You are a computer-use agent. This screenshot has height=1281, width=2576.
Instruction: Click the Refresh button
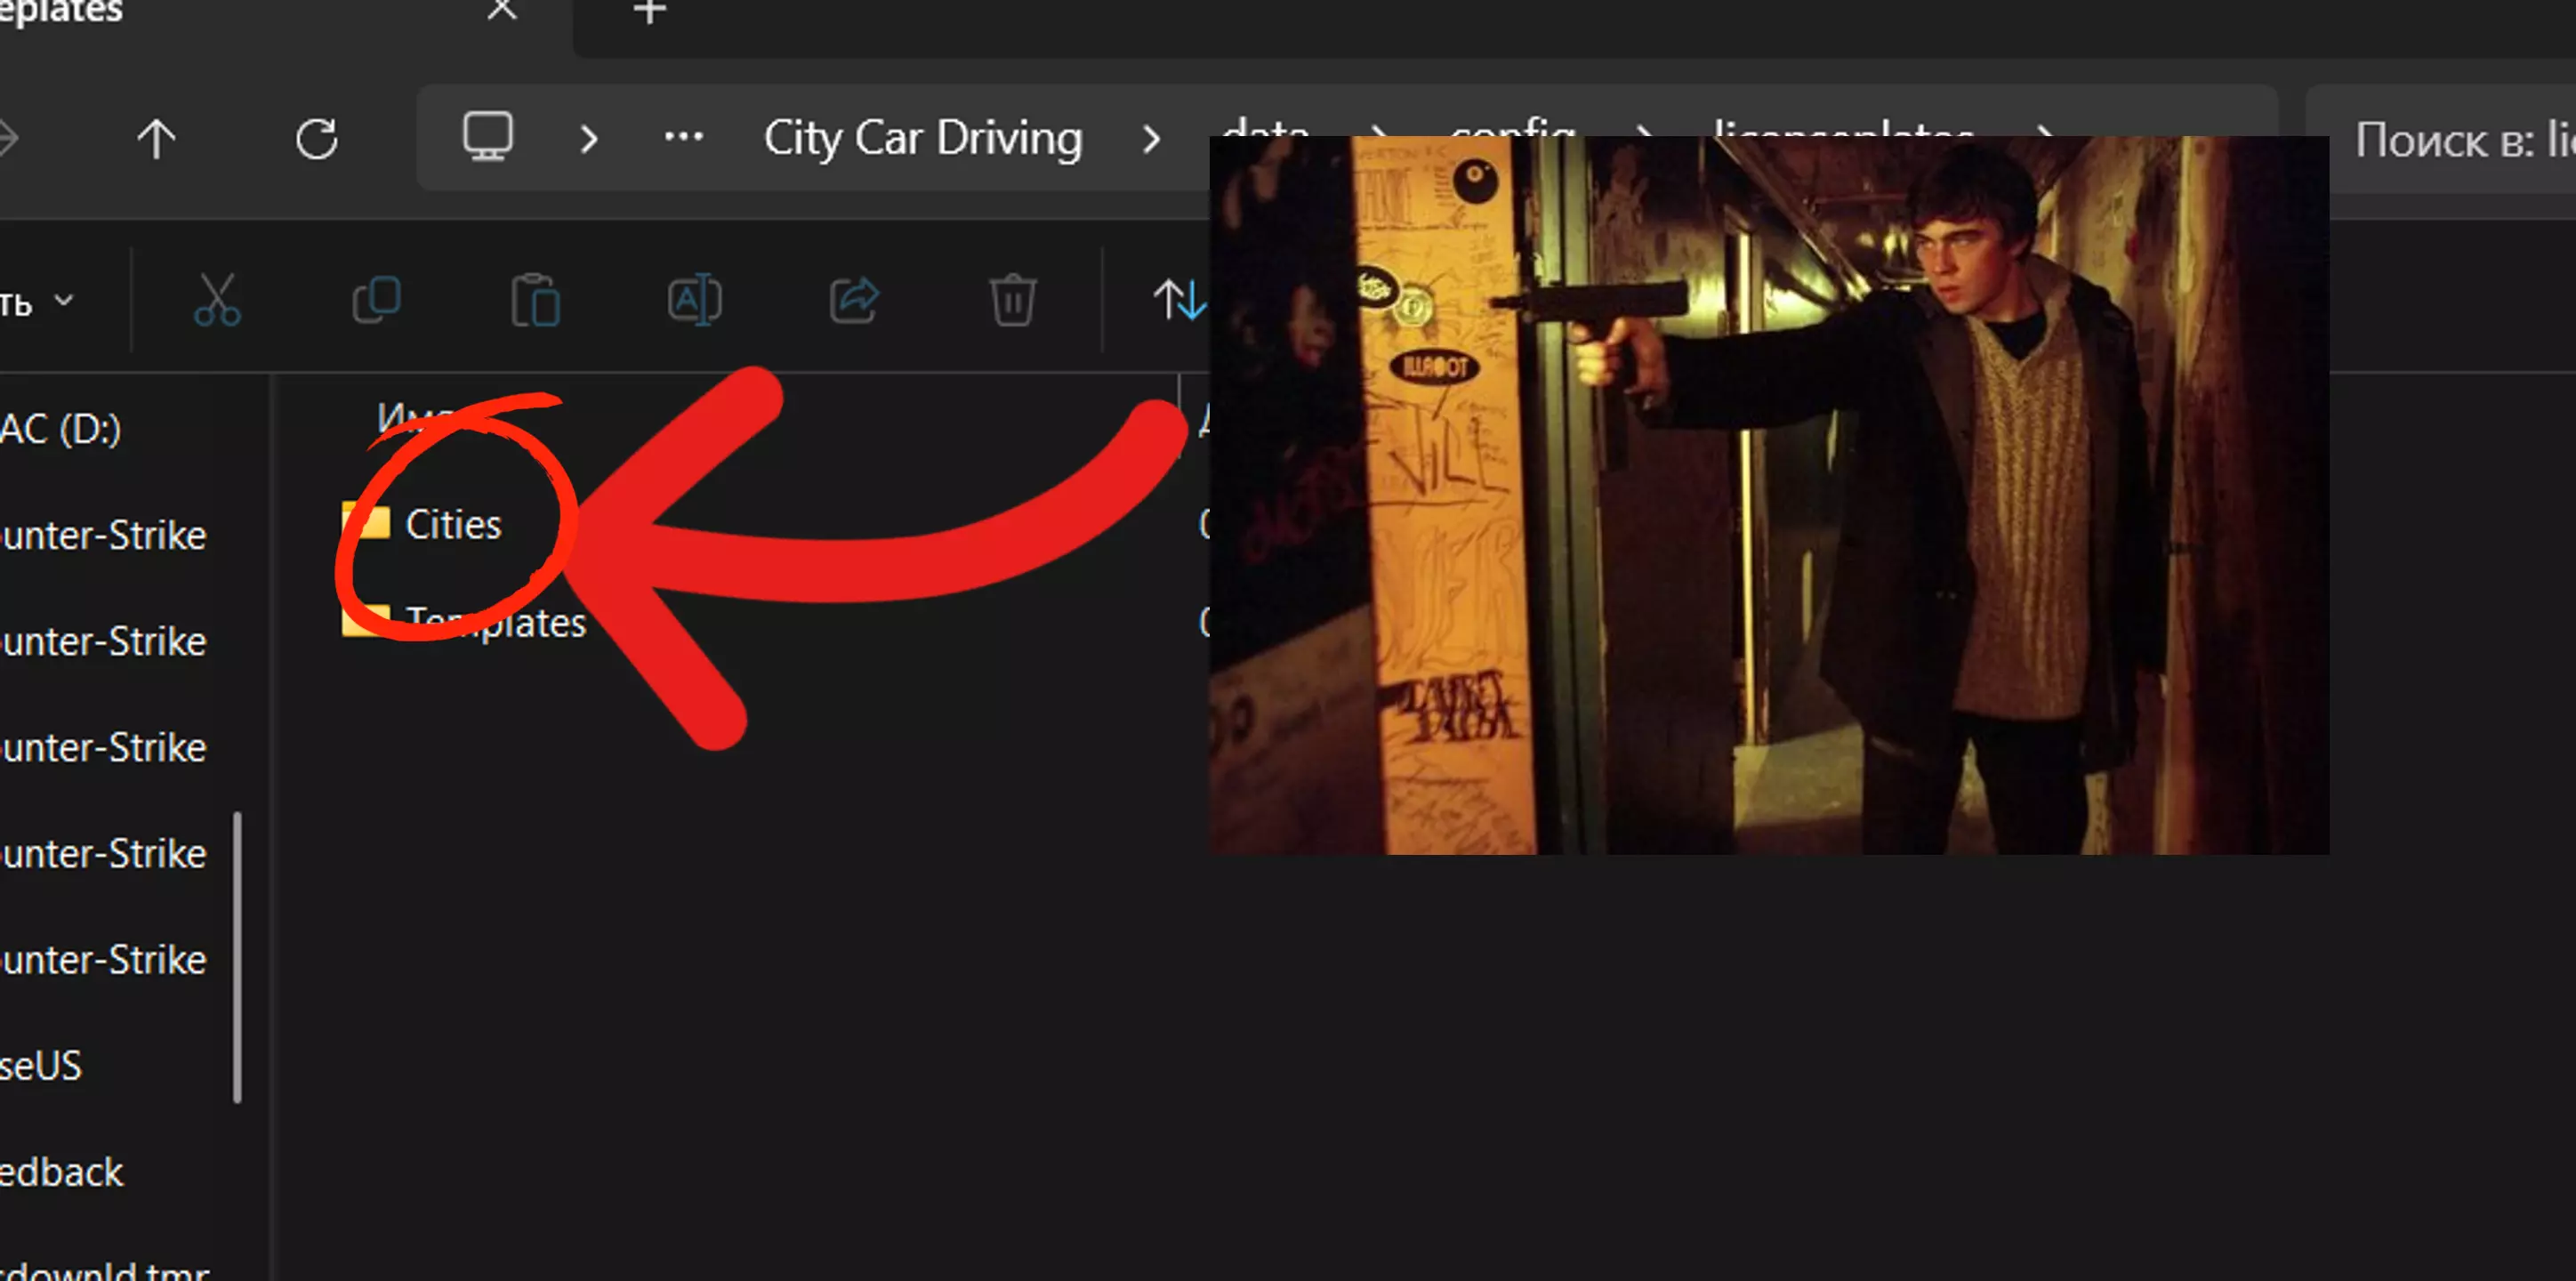pyautogui.click(x=317, y=139)
